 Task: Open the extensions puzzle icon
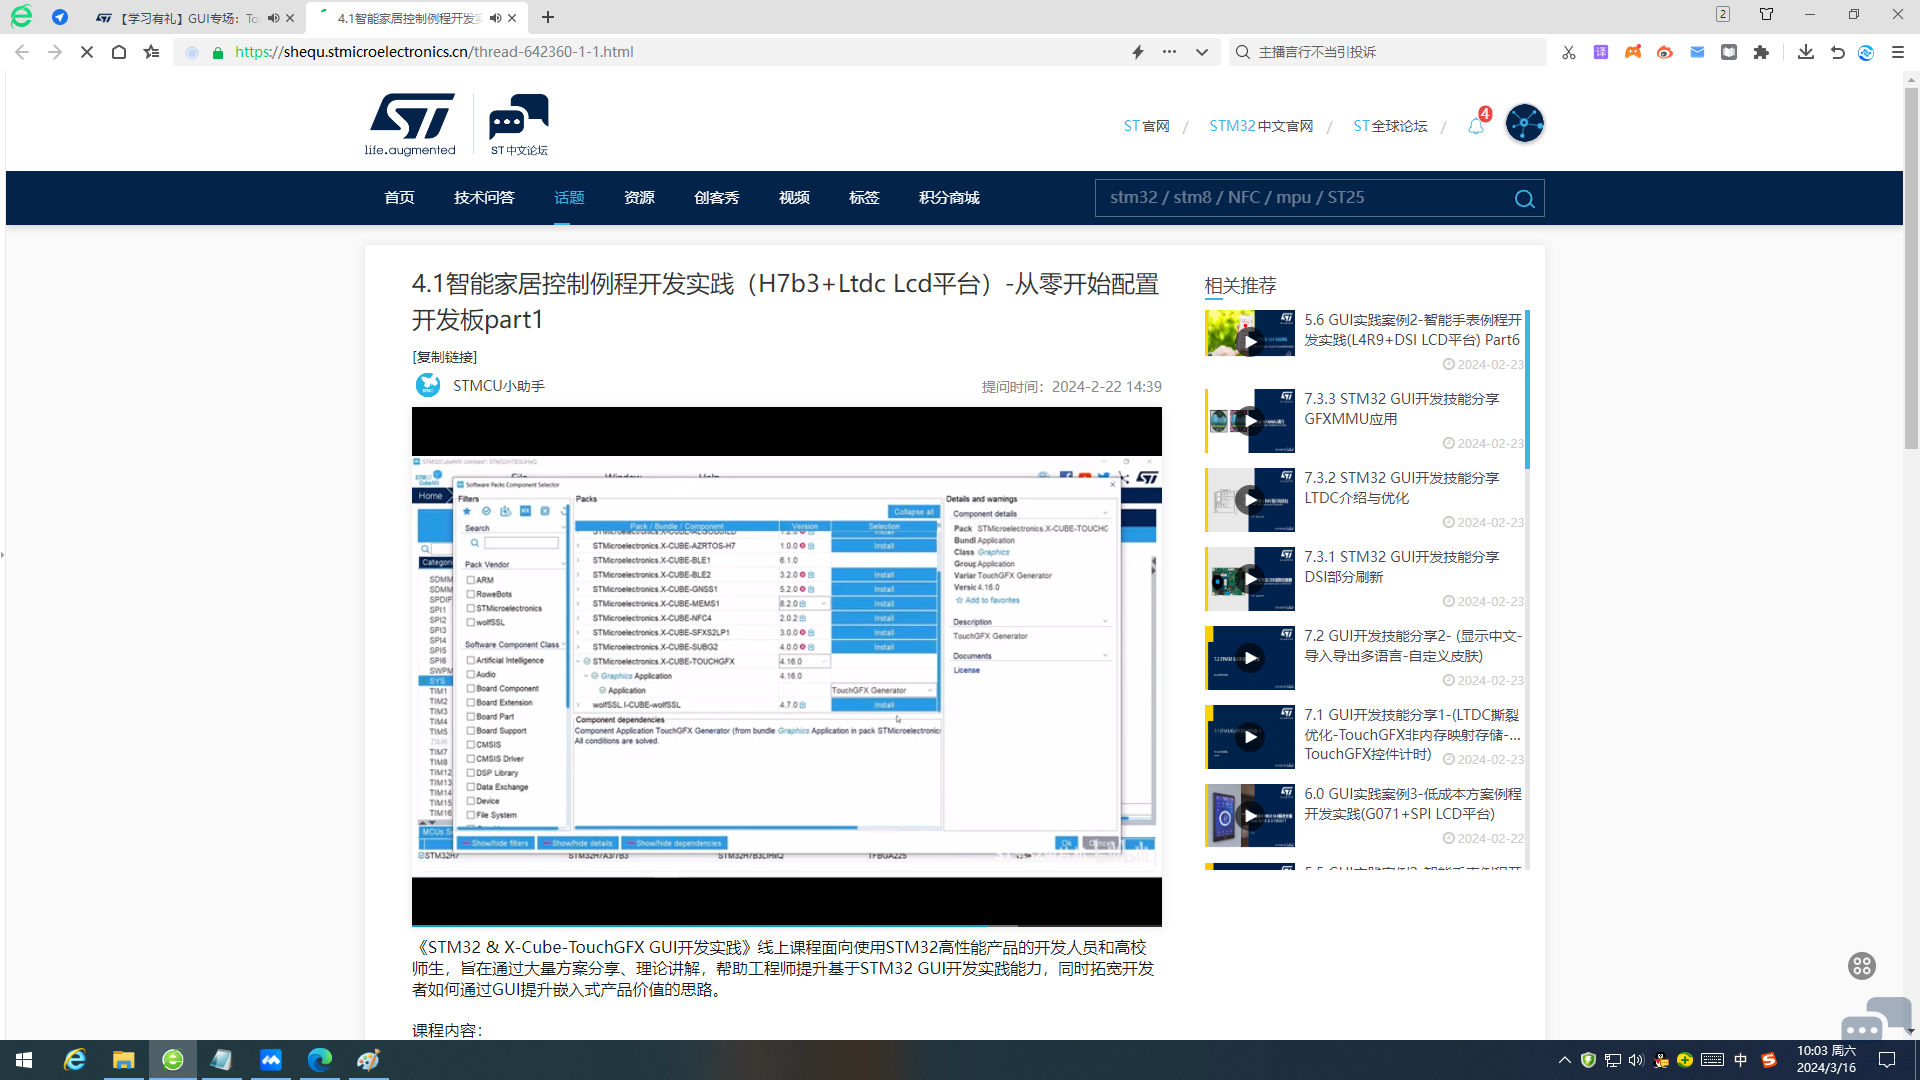[x=1761, y=52]
